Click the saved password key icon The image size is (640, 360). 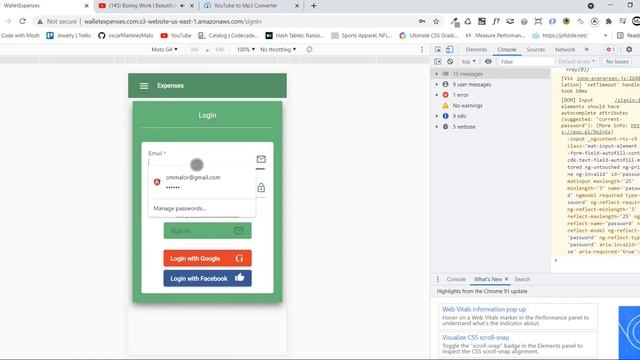pos(422,21)
